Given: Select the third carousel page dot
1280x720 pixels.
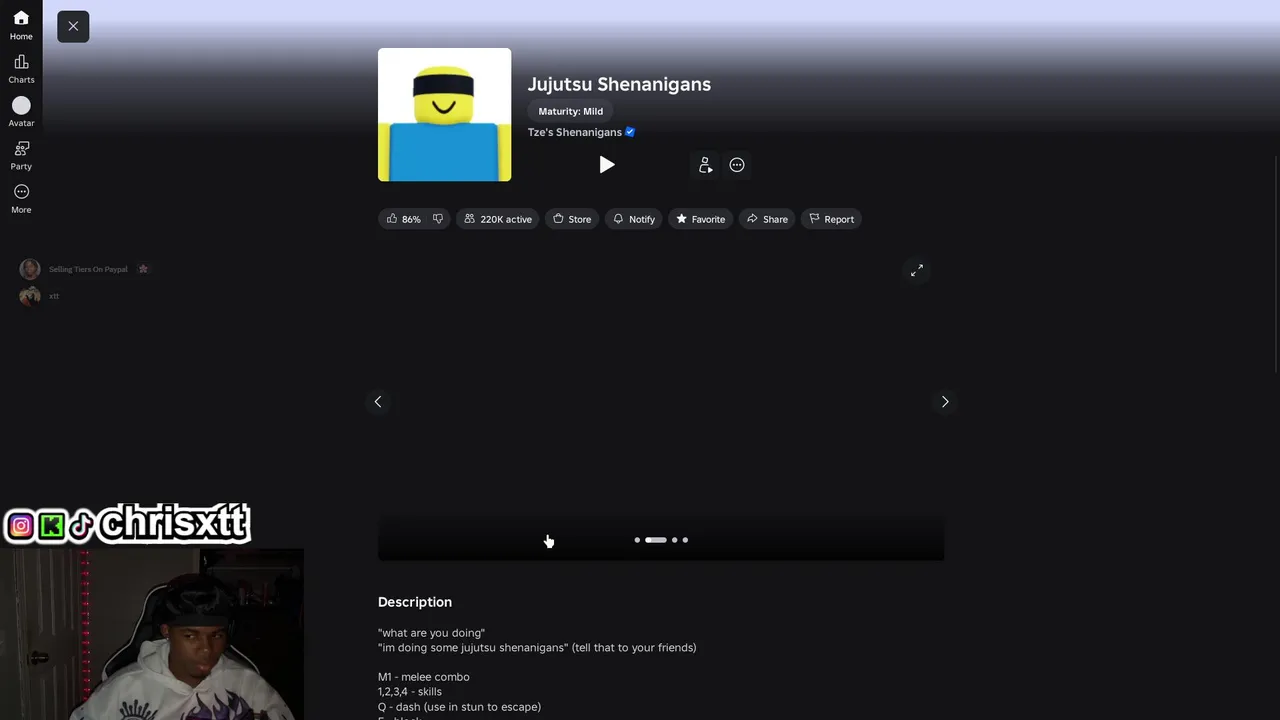Looking at the screenshot, I should [674, 540].
